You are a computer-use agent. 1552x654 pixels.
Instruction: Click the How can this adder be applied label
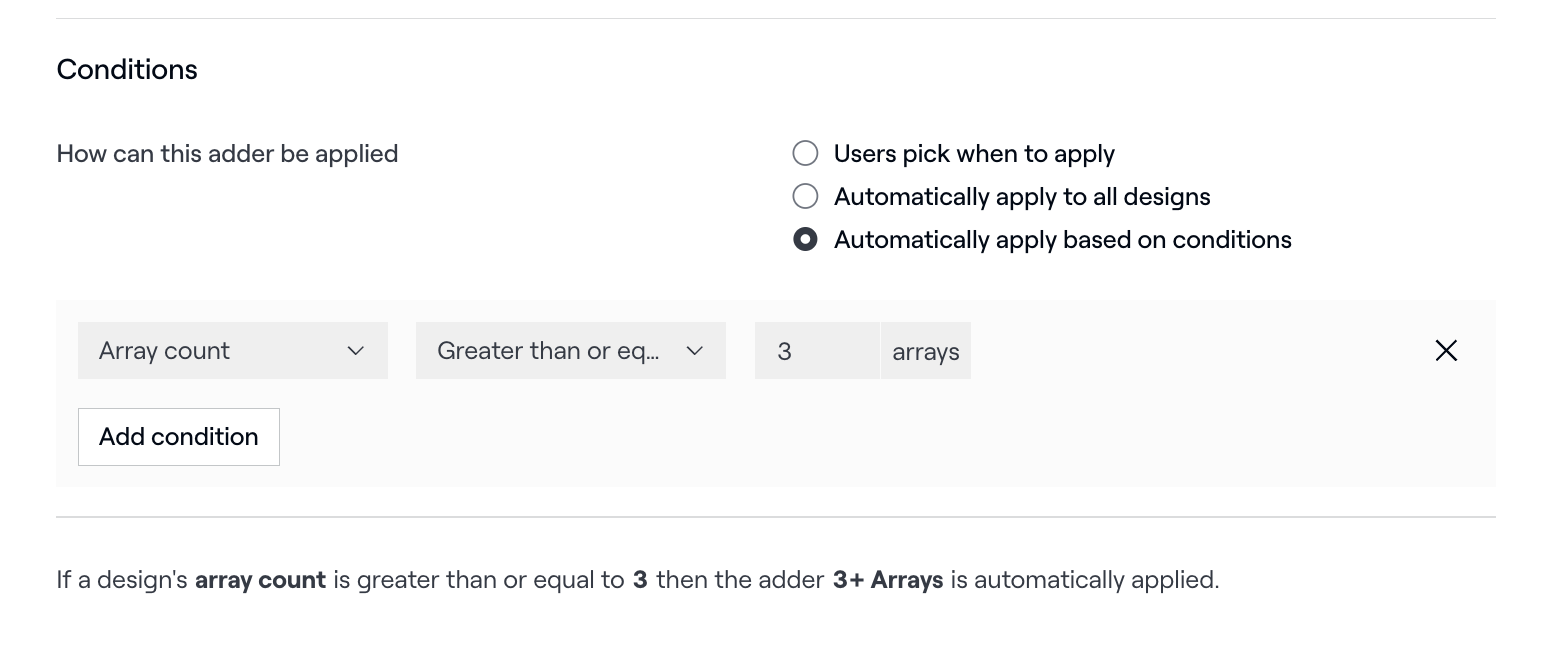click(x=227, y=154)
